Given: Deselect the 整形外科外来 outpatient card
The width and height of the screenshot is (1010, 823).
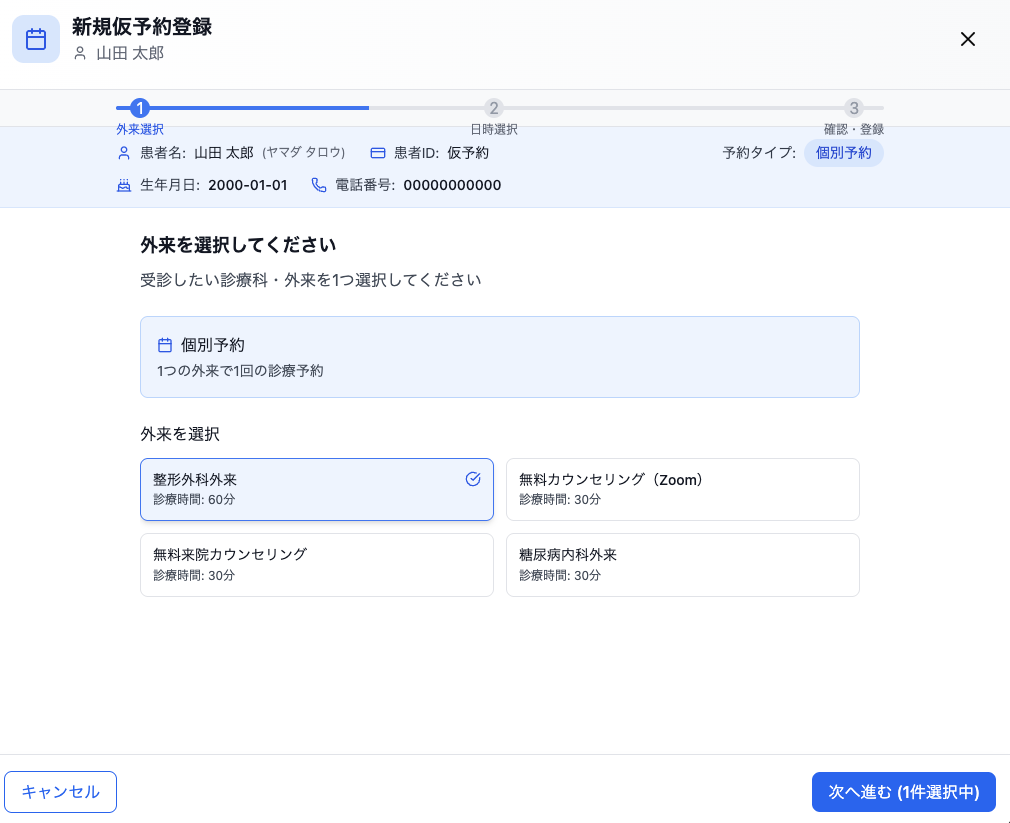Looking at the screenshot, I should [x=317, y=489].
